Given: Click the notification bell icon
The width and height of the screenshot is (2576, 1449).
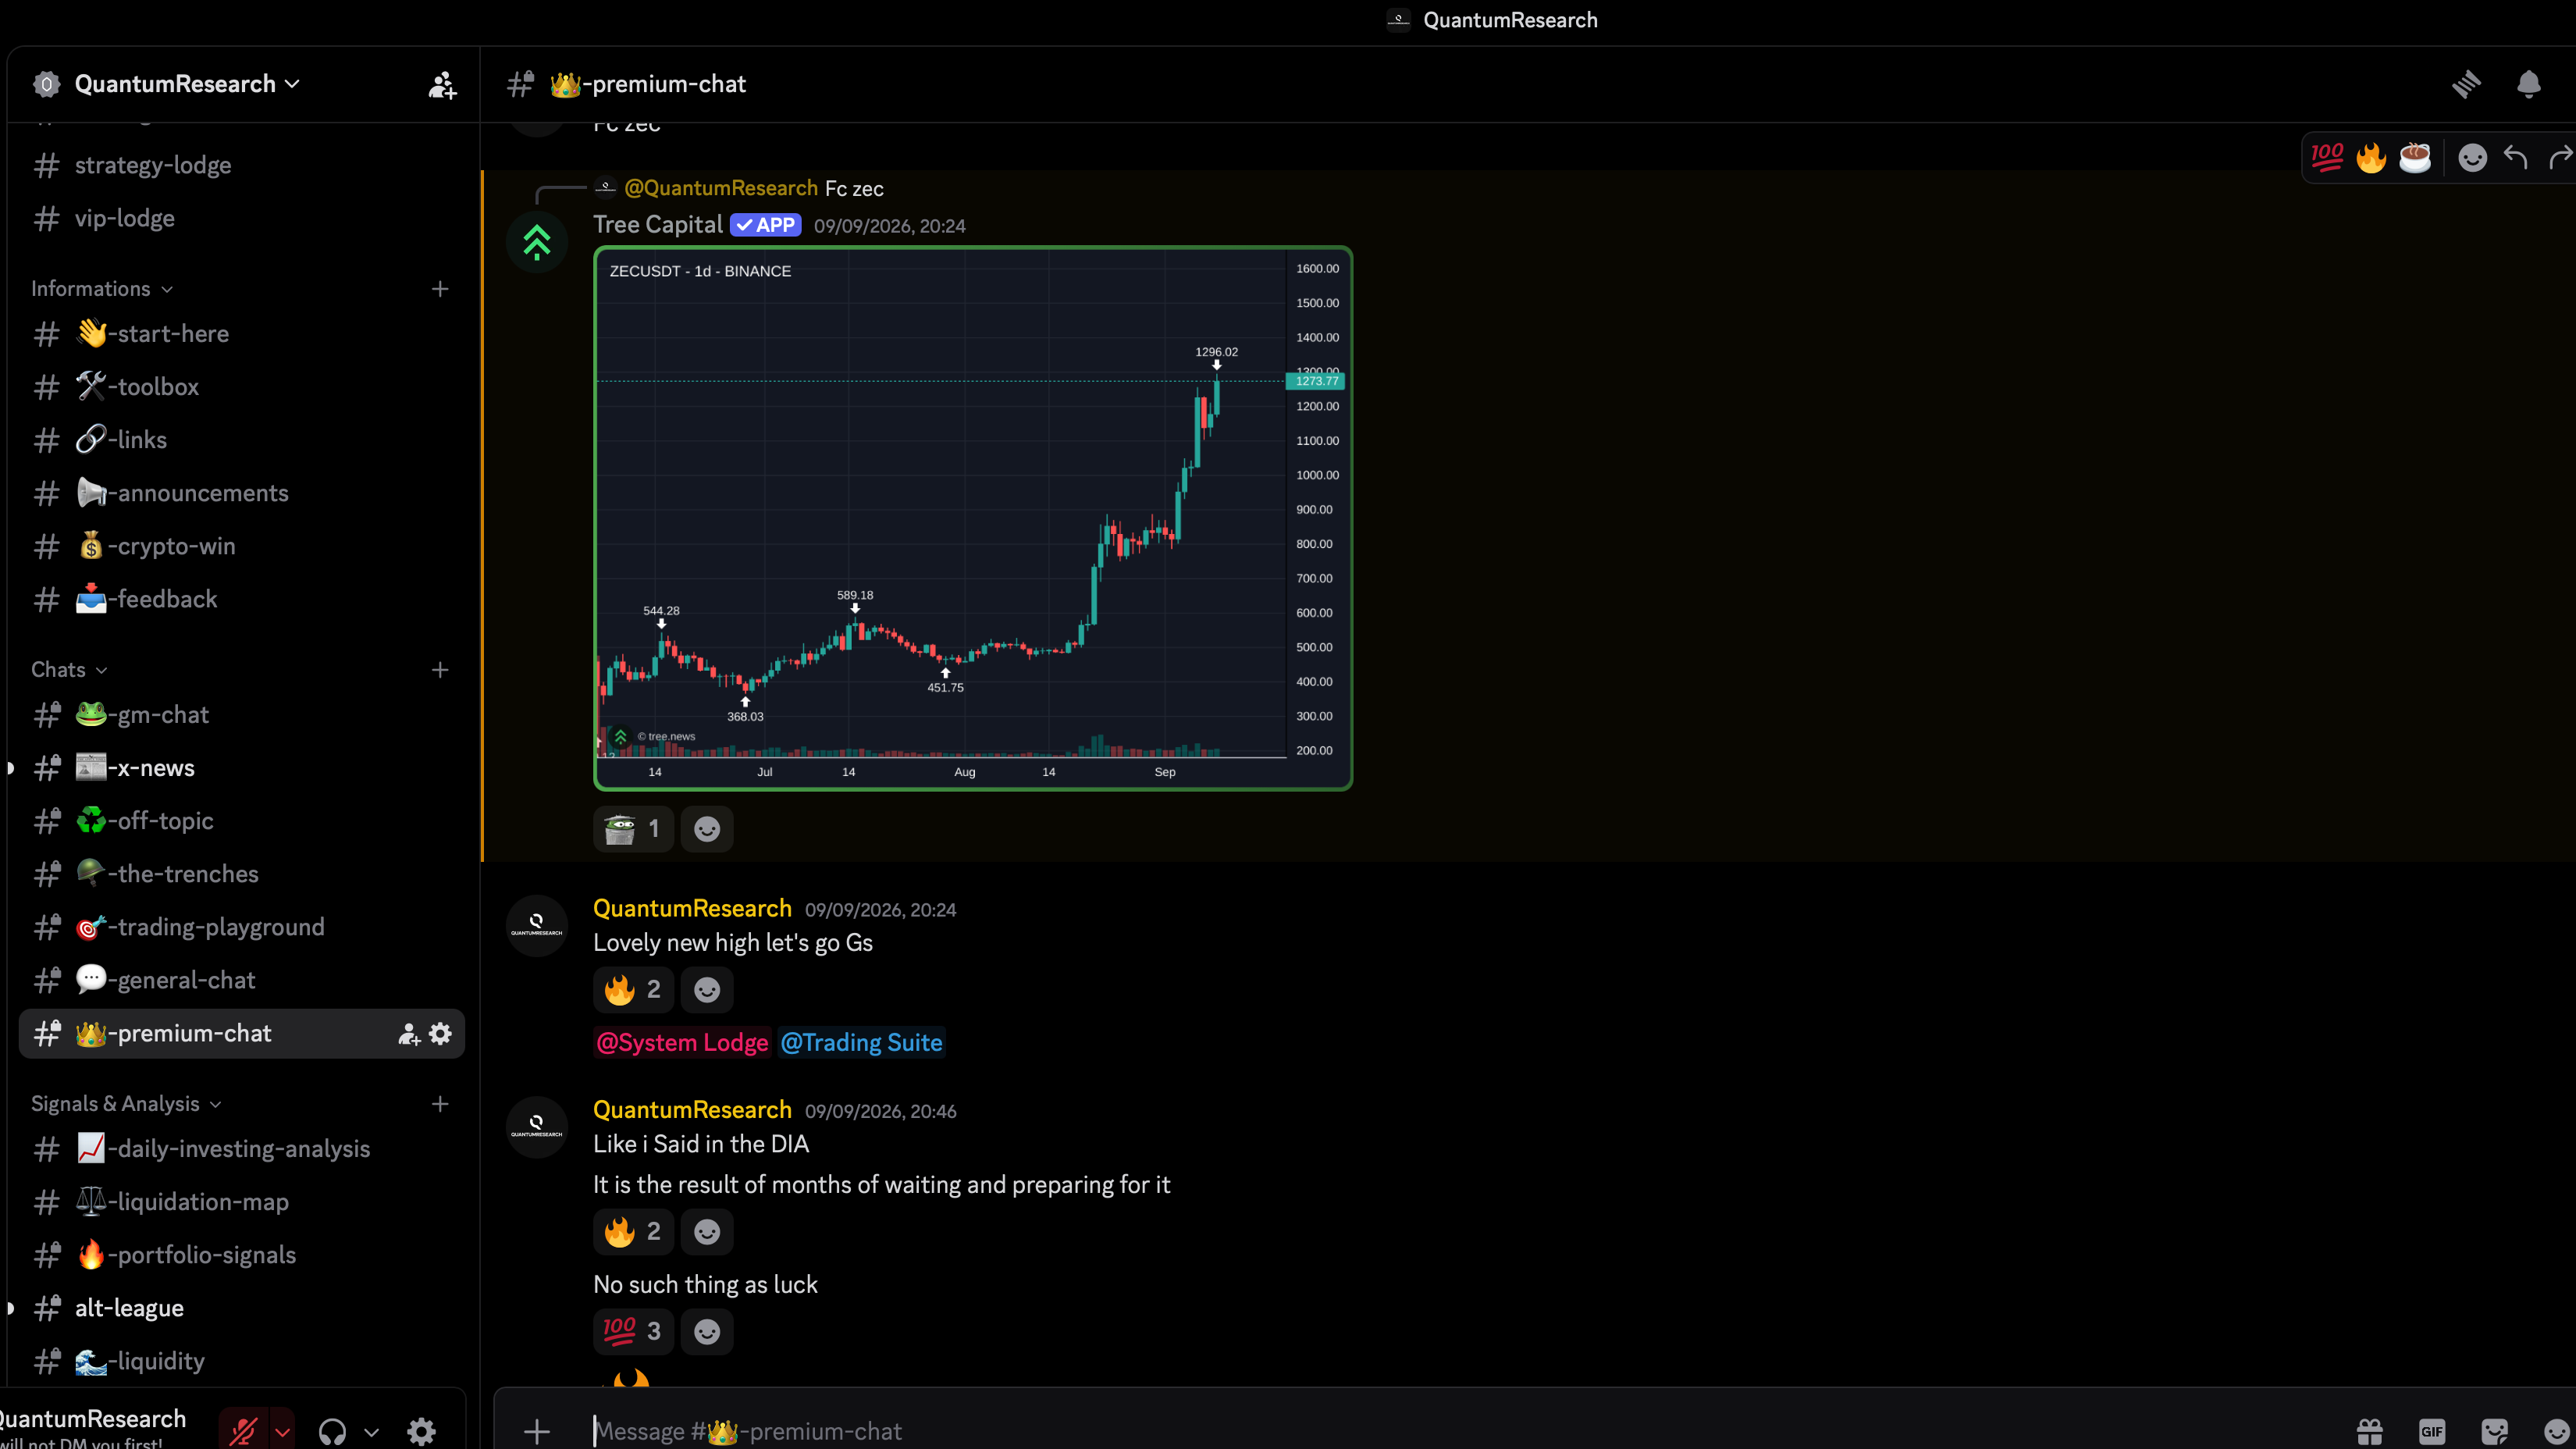Looking at the screenshot, I should (x=2528, y=84).
